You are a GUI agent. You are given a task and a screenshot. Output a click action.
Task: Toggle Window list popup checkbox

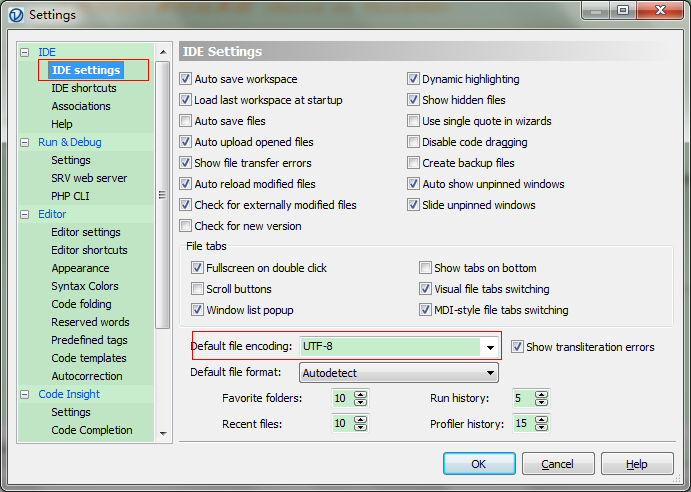point(197,310)
